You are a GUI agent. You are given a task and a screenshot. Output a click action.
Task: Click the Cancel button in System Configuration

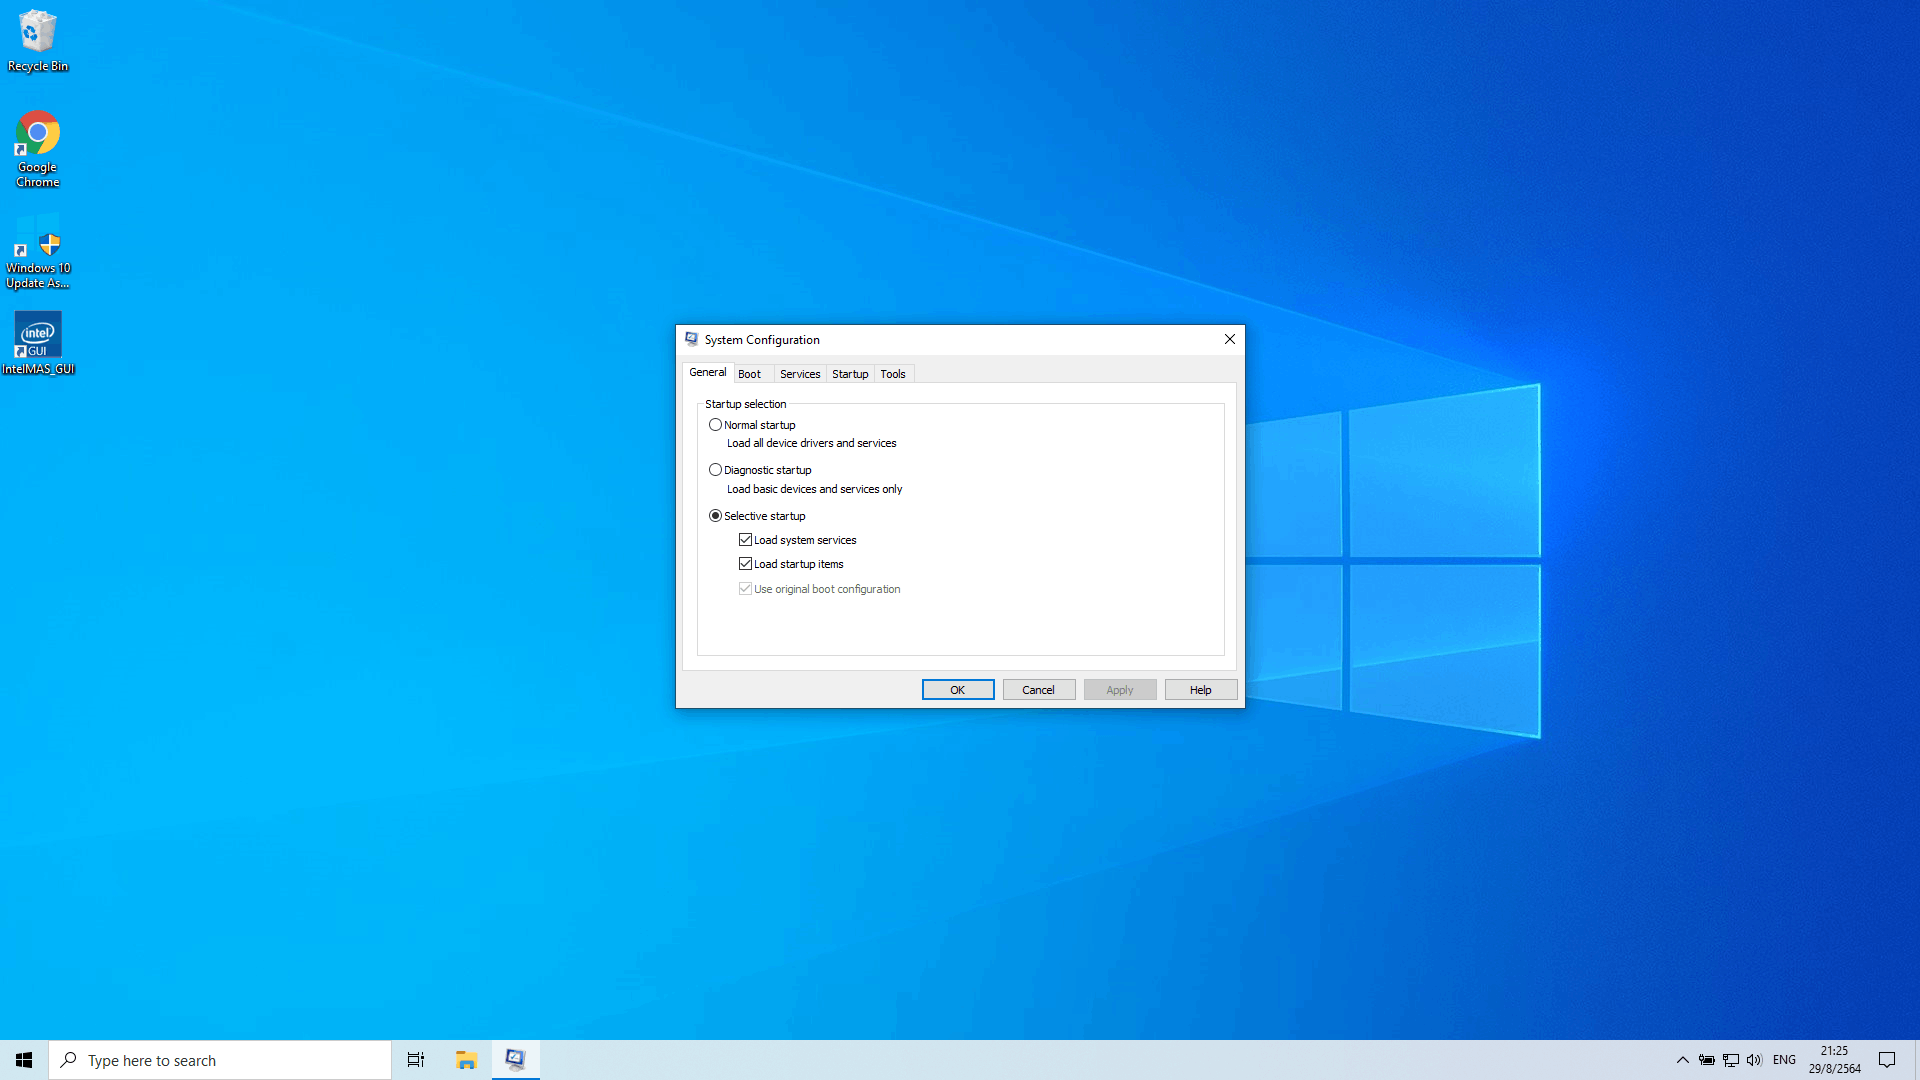(1038, 690)
